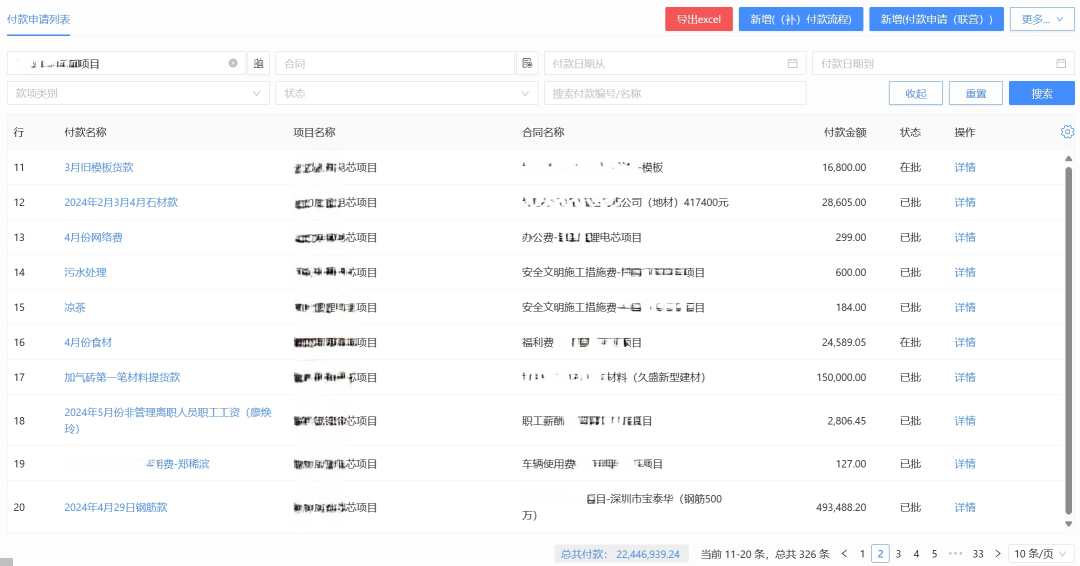
Task: Go to page 1
Action: point(862,554)
